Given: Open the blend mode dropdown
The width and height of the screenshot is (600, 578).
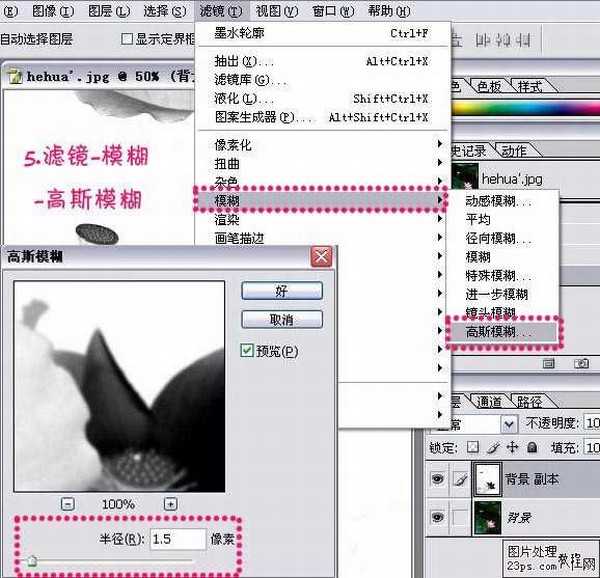Looking at the screenshot, I should point(509,424).
